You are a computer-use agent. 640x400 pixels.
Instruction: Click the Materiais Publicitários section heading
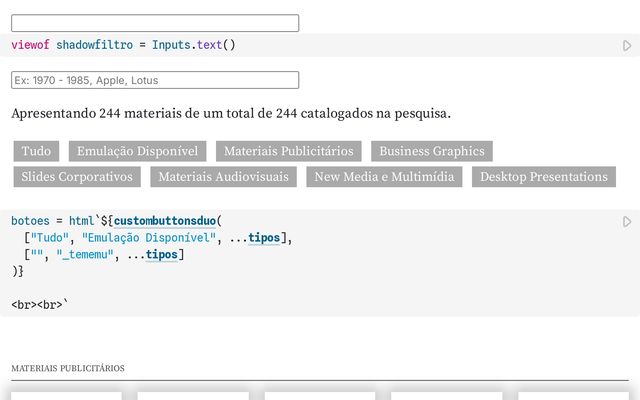(x=68, y=368)
